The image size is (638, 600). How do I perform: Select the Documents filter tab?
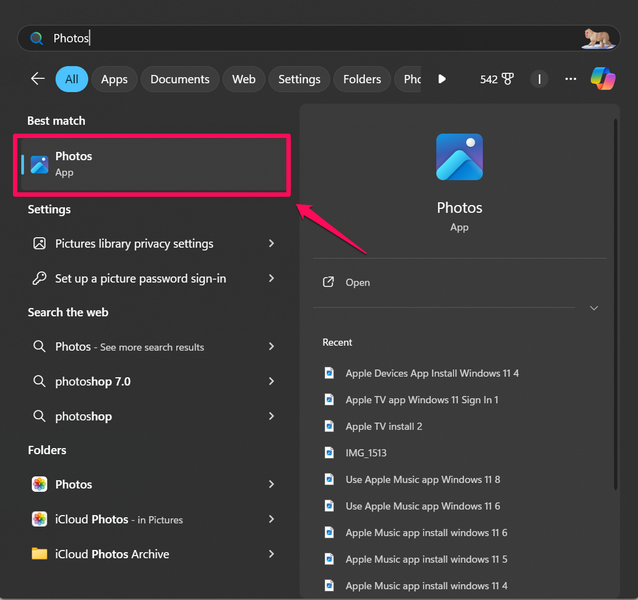[x=180, y=79]
